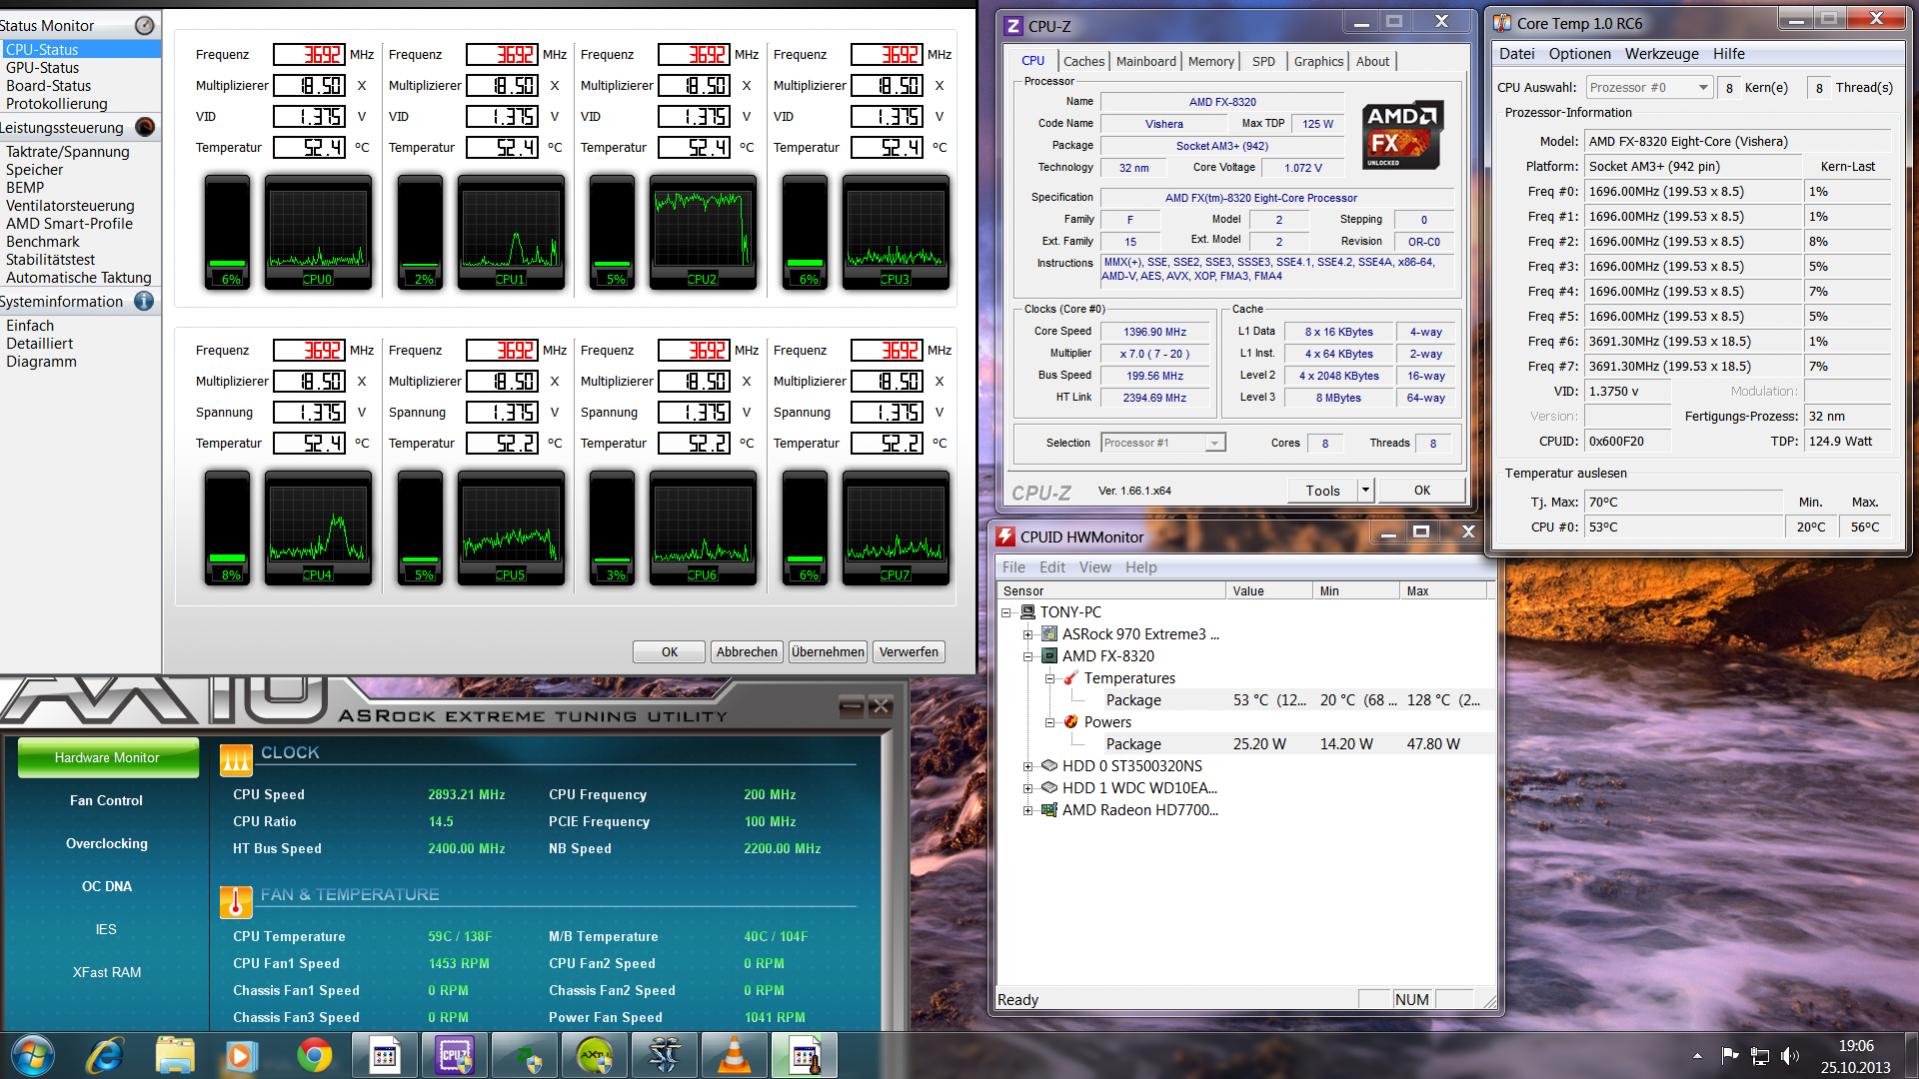Screen dimensions: 1919x1079
Task: Click the Systeminformation blue info icon
Action: coord(144,301)
